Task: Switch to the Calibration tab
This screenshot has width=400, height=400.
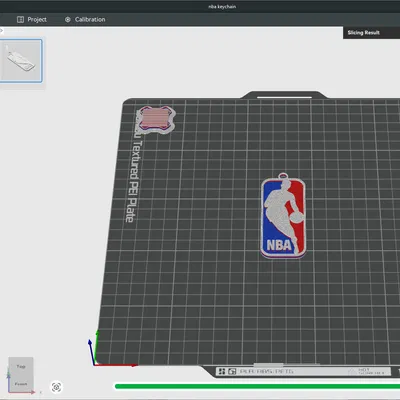Action: click(x=85, y=20)
